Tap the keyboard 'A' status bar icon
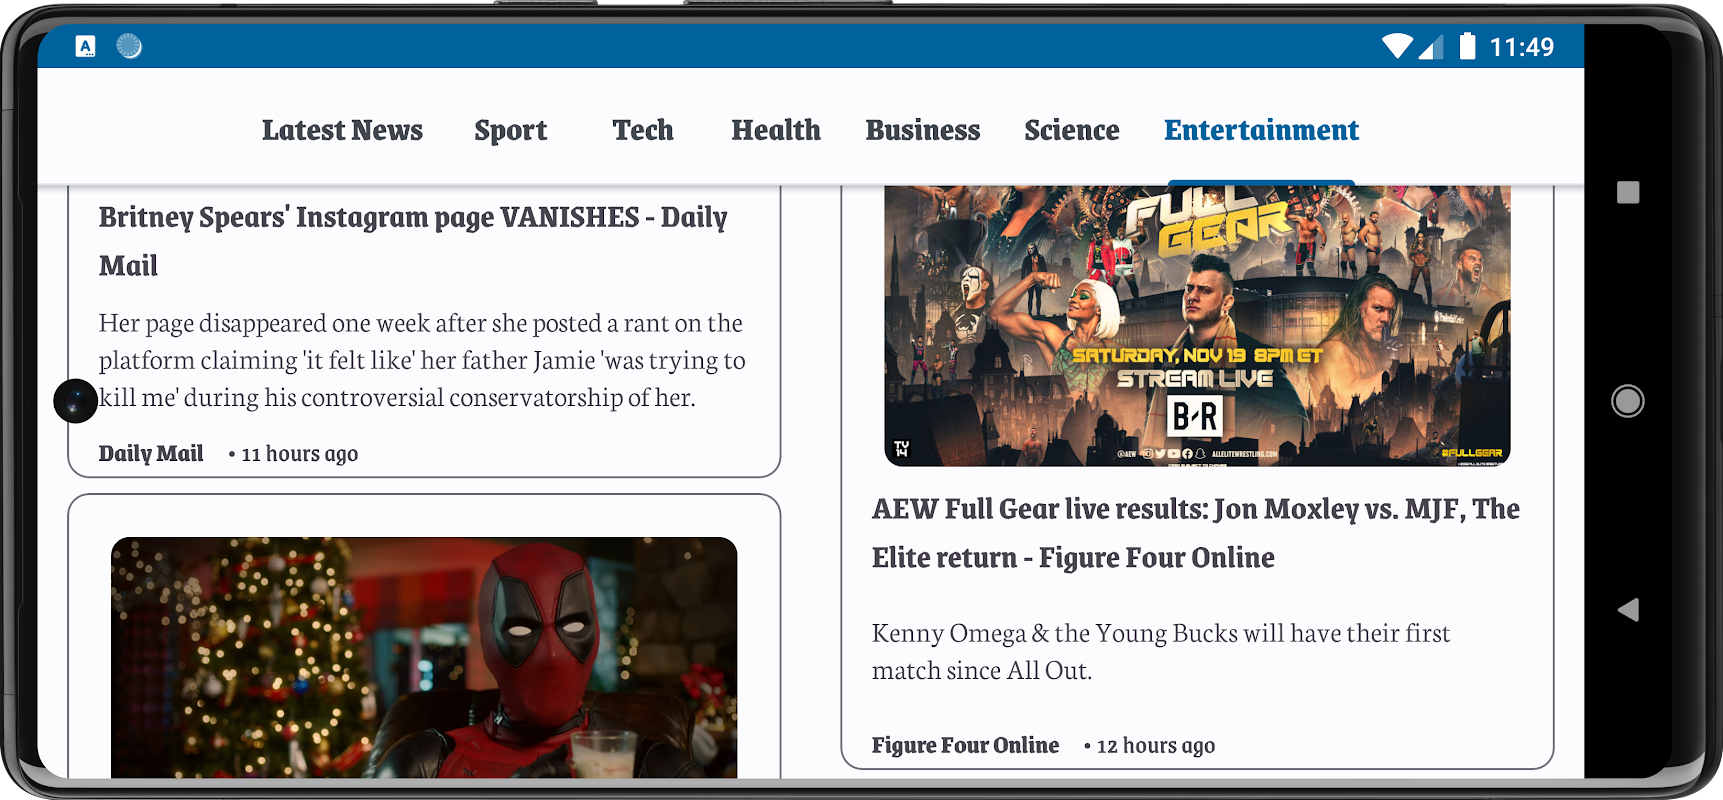Screen dimensions: 1723x800 (x=86, y=46)
